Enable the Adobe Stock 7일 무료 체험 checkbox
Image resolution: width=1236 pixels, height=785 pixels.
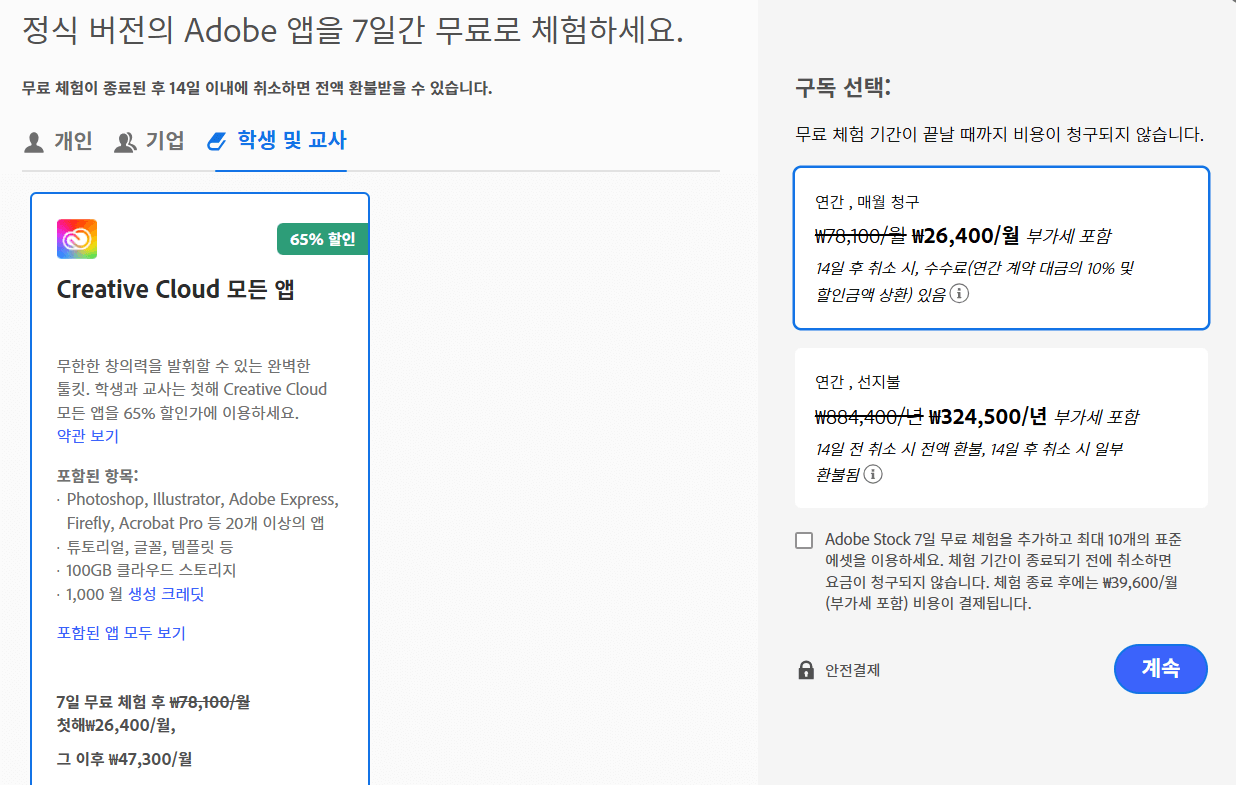[804, 539]
